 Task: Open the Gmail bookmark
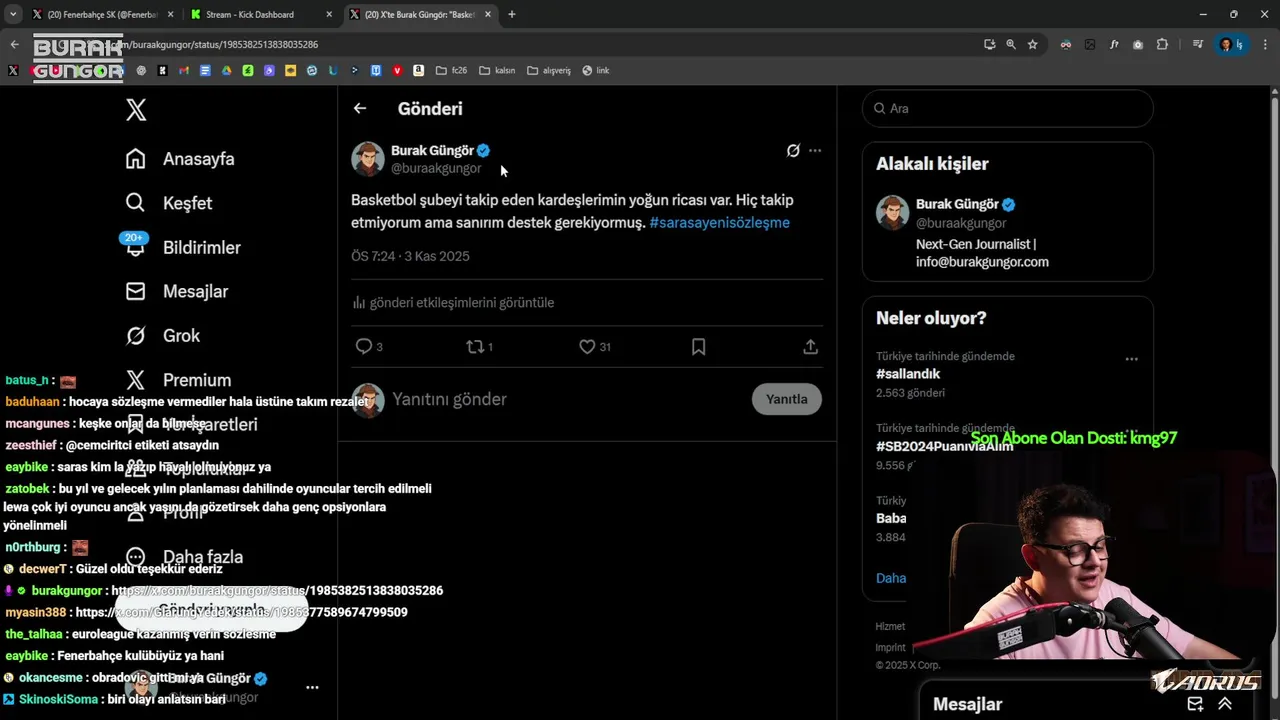pyautogui.click(x=184, y=70)
